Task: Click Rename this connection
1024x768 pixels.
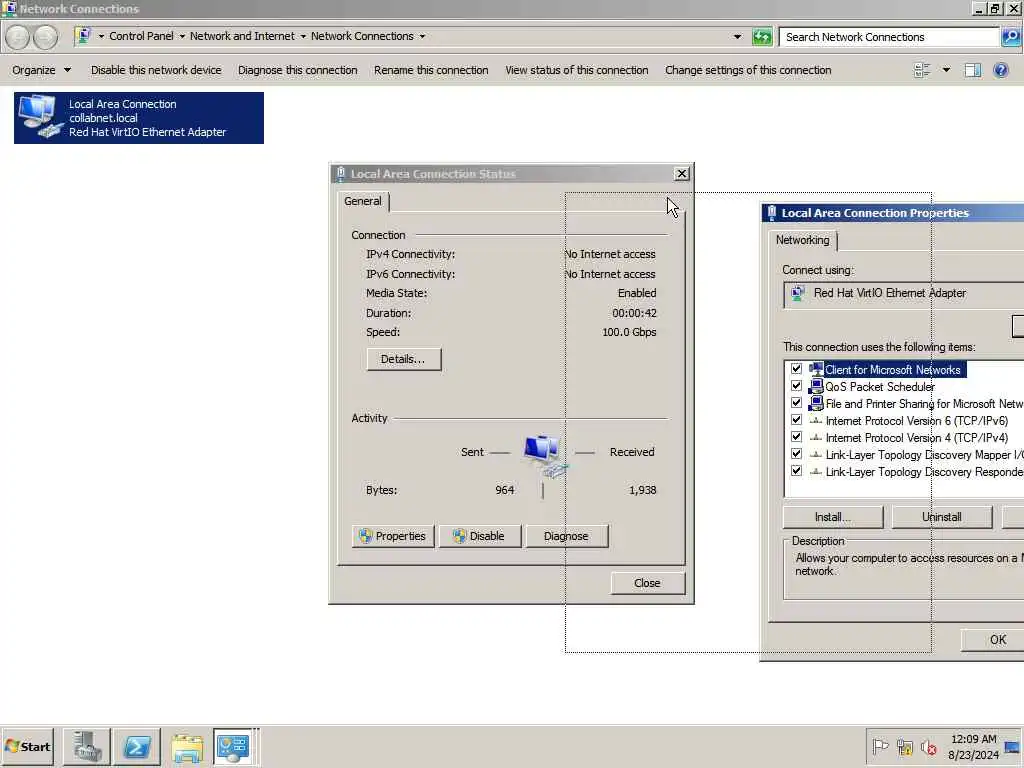Action: point(431,70)
